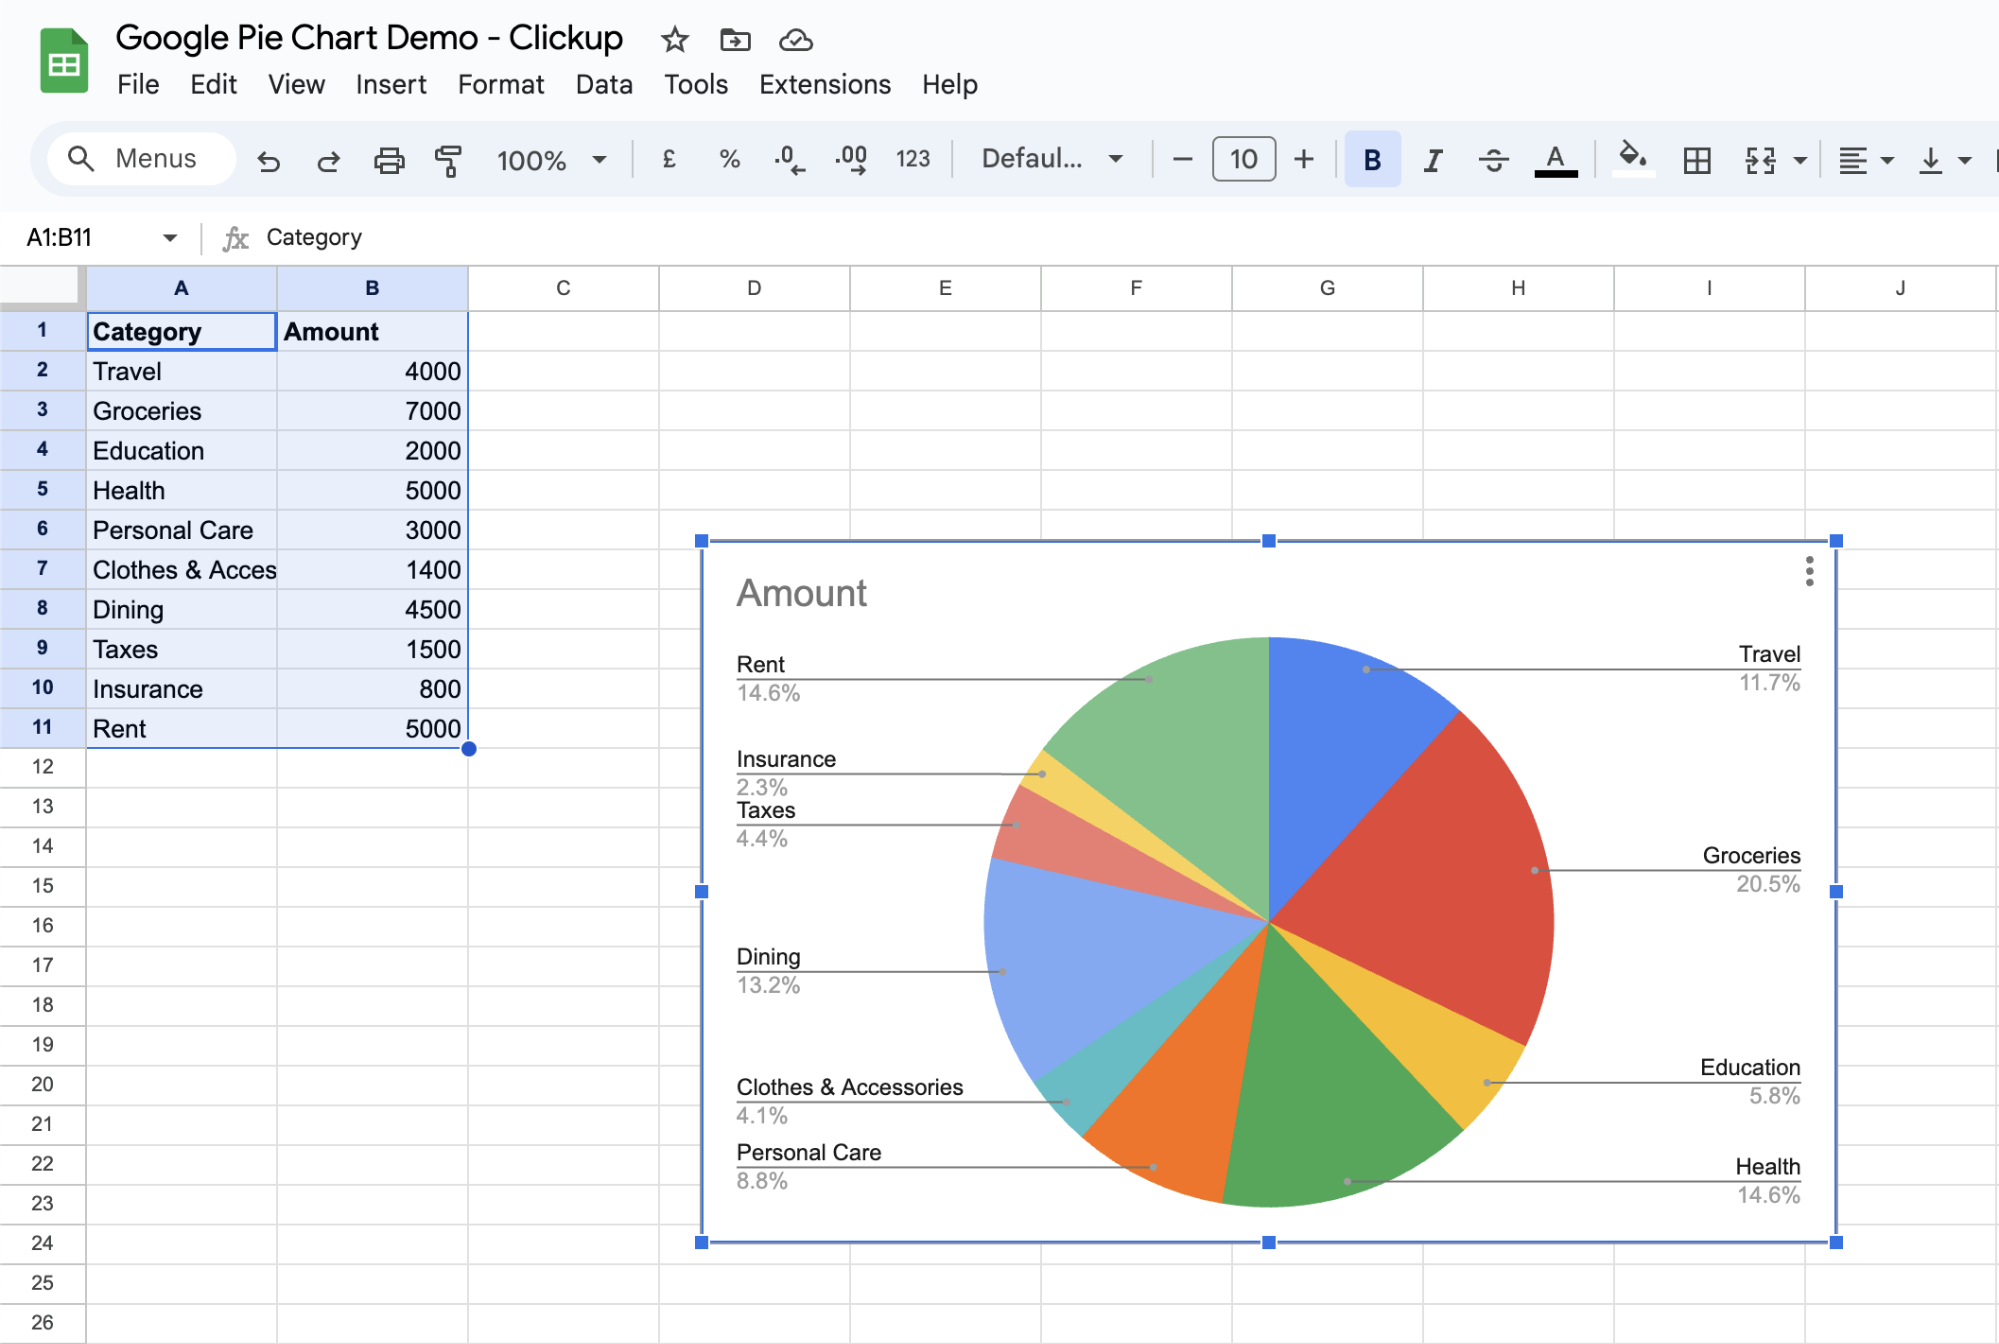Click the cloud document status icon
The height and width of the screenshot is (1344, 1999).
(x=796, y=40)
